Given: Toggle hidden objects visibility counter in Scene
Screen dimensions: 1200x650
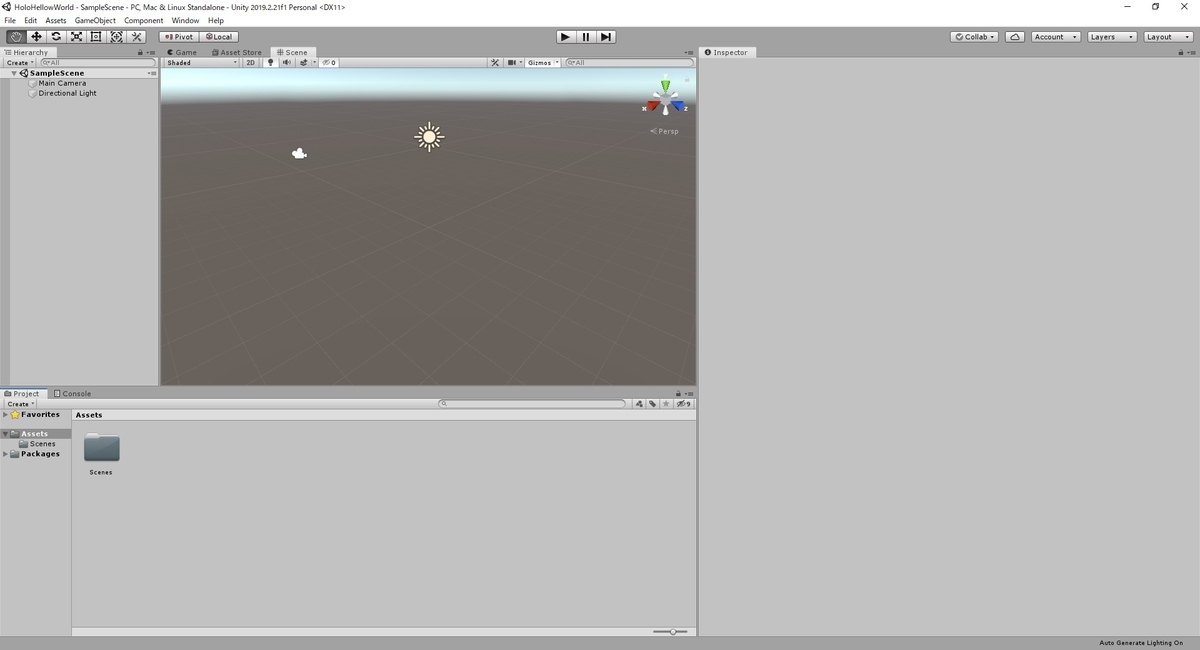Looking at the screenshot, I should (329, 62).
